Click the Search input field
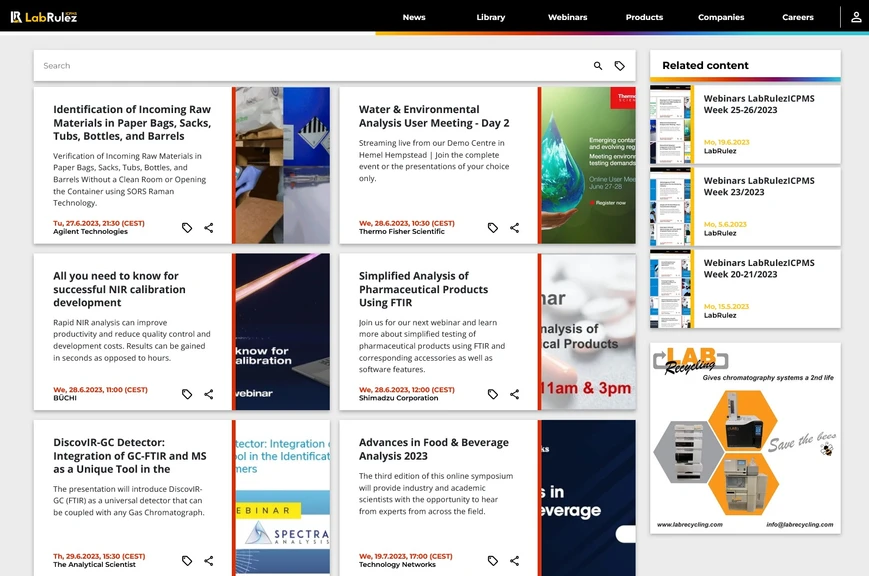Image resolution: width=869 pixels, height=576 pixels. point(313,66)
